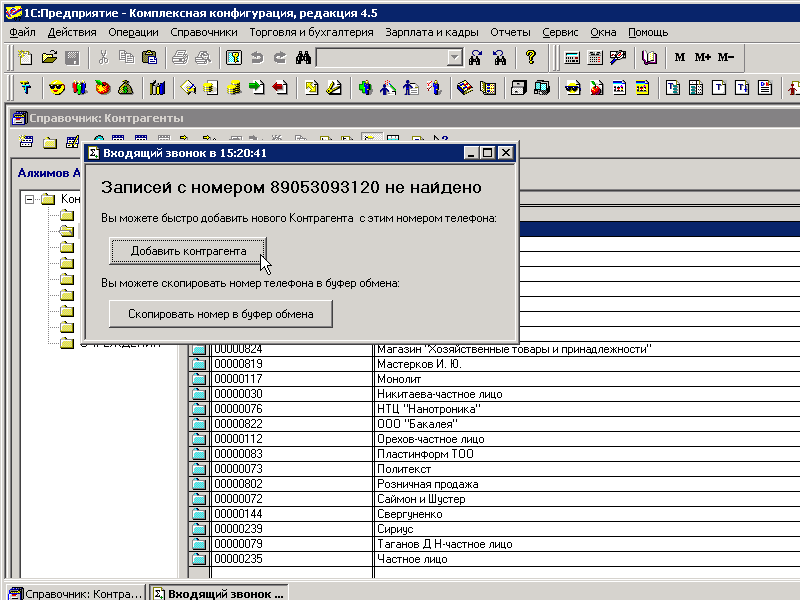Open the Отчеты menu

click(x=510, y=32)
